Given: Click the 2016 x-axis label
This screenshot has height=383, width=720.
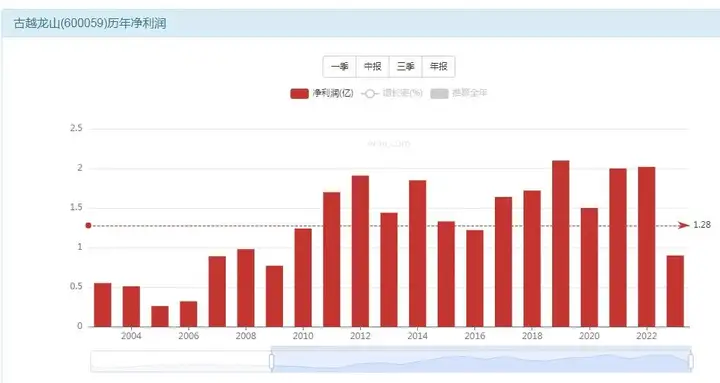Looking at the screenshot, I should (x=475, y=336).
